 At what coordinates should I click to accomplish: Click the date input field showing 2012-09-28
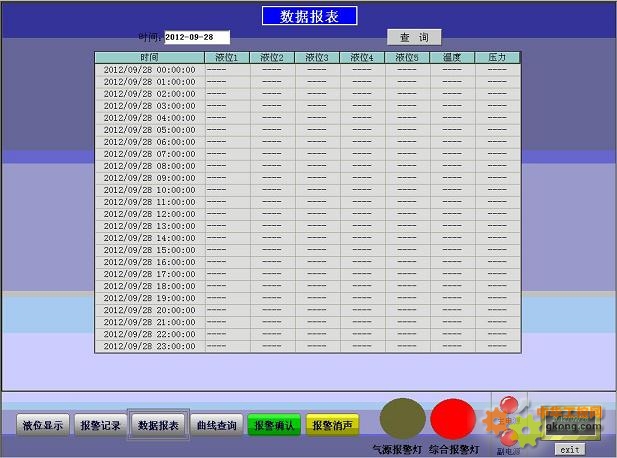click(196, 37)
